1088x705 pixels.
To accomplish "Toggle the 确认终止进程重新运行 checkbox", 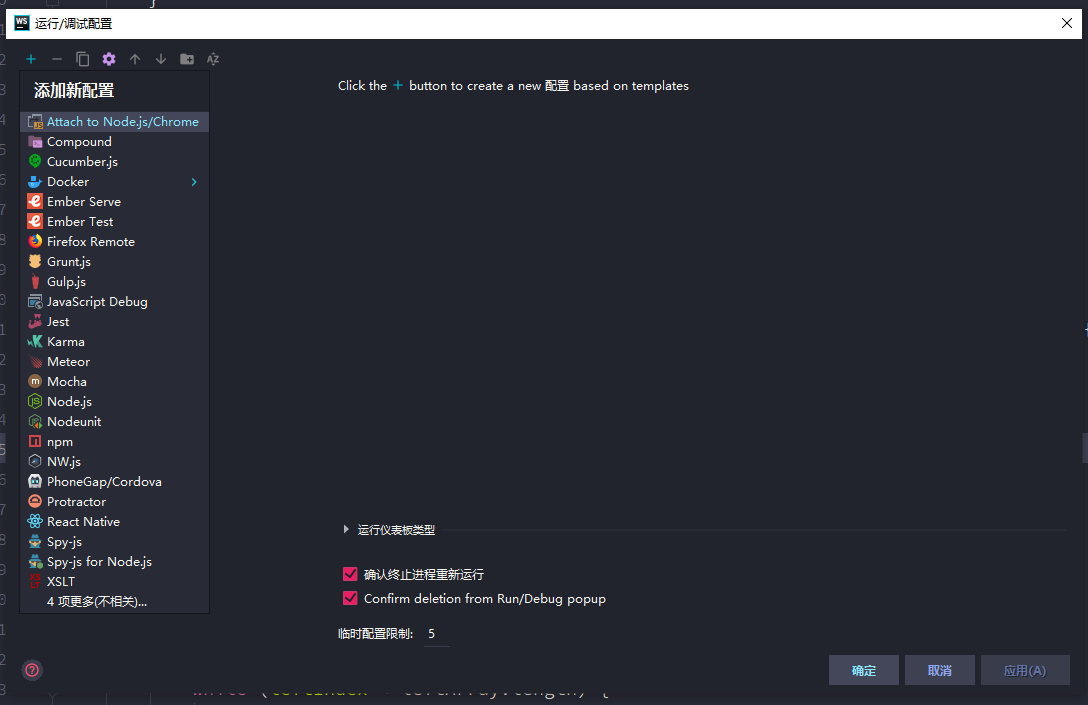I will pos(350,574).
